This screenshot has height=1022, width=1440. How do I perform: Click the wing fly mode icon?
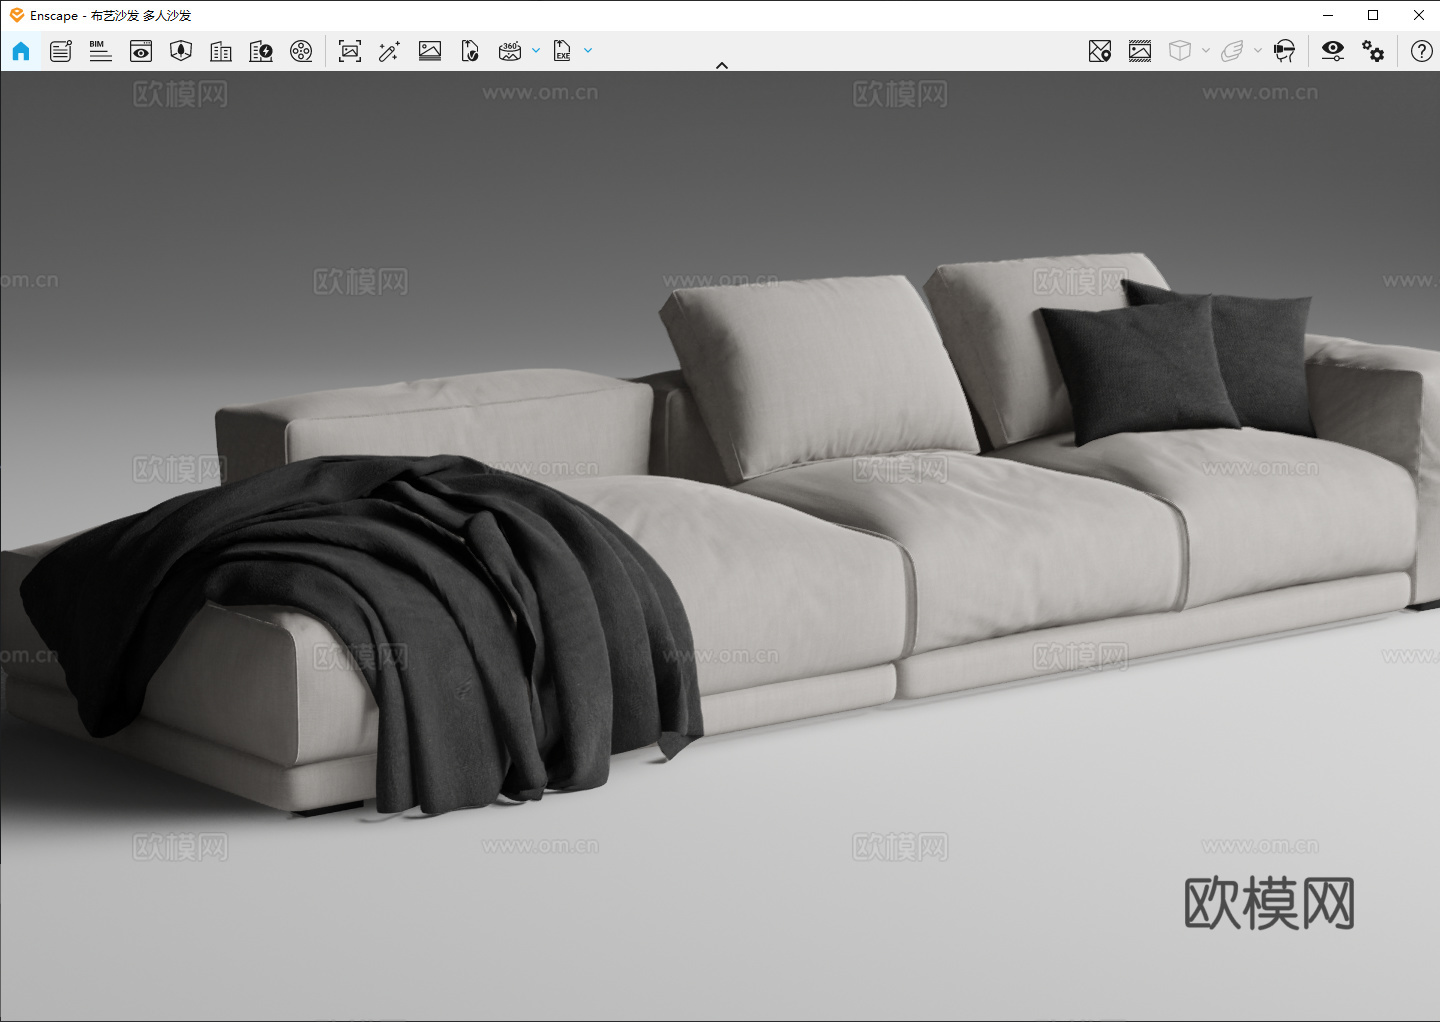(1232, 51)
